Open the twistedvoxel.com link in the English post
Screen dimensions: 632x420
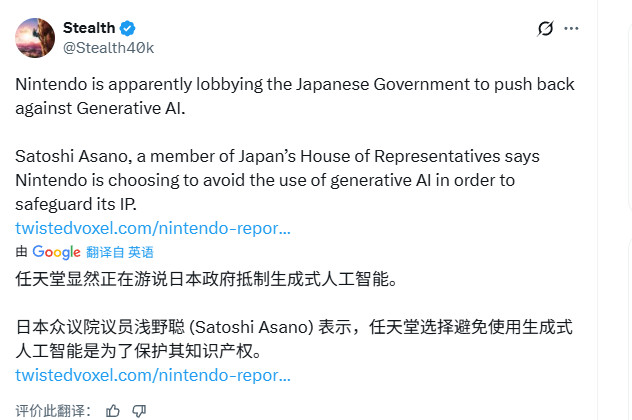[153, 228]
